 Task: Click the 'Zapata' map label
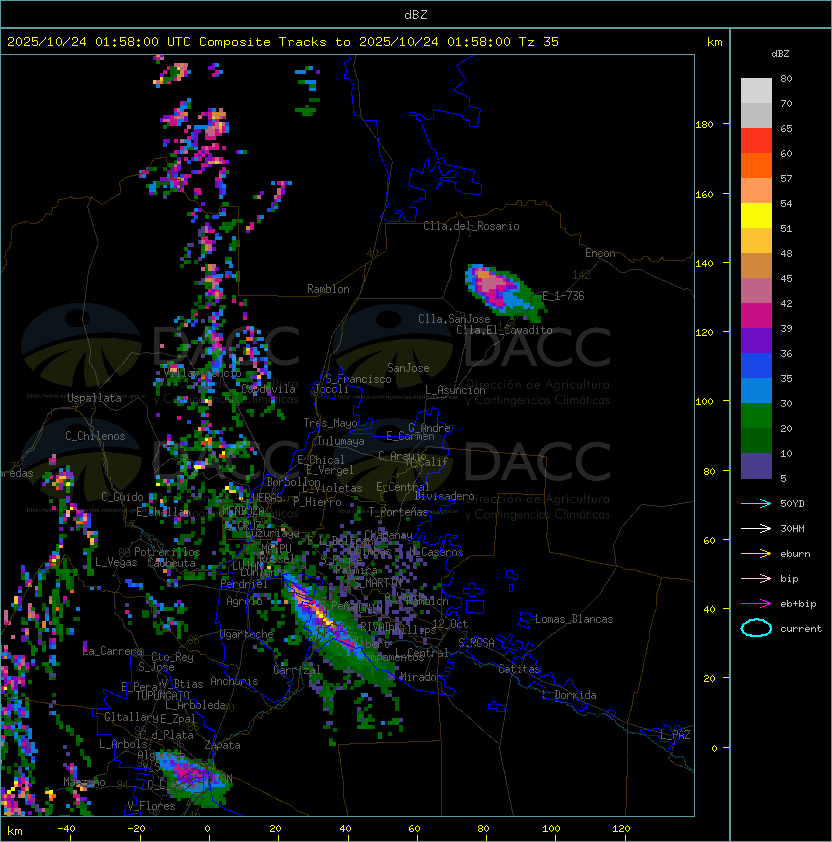click(x=222, y=745)
